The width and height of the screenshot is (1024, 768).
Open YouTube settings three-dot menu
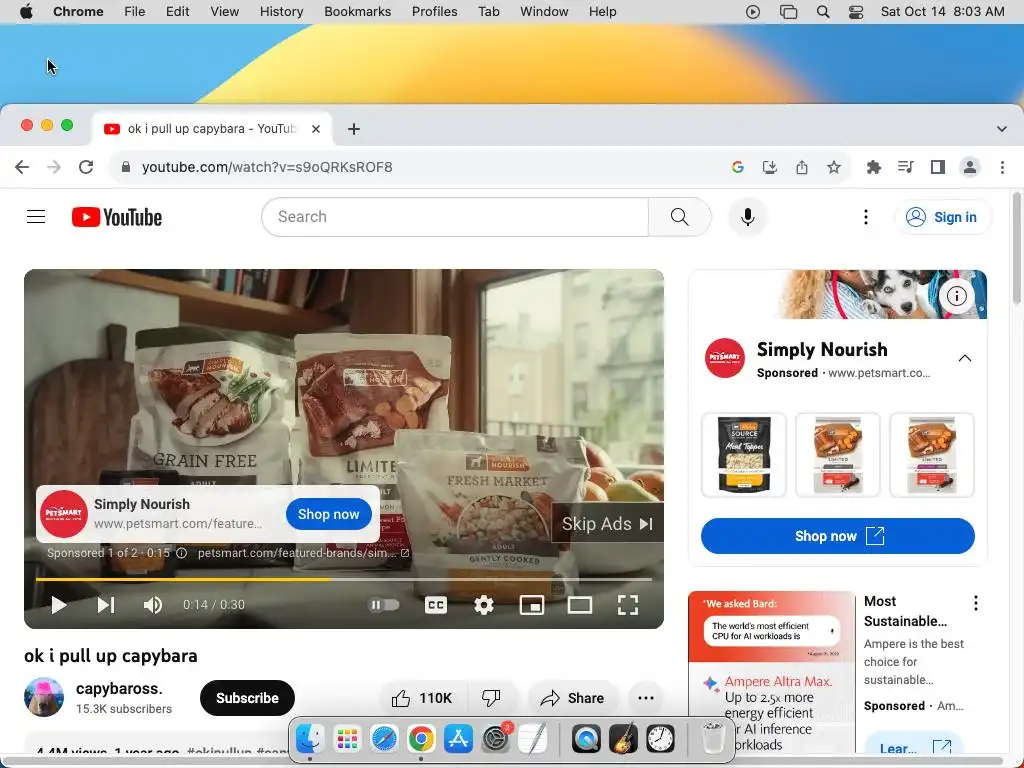pos(866,217)
